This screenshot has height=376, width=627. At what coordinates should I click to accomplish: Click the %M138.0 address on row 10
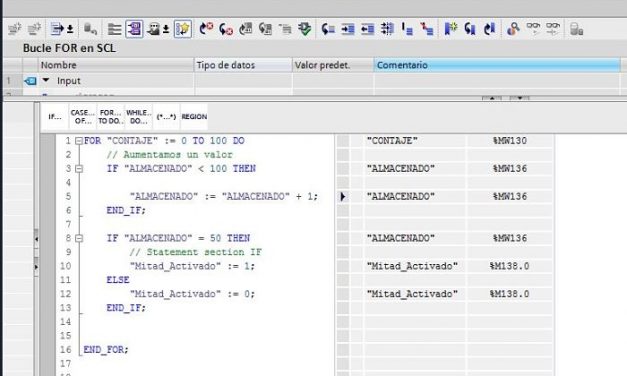point(509,266)
